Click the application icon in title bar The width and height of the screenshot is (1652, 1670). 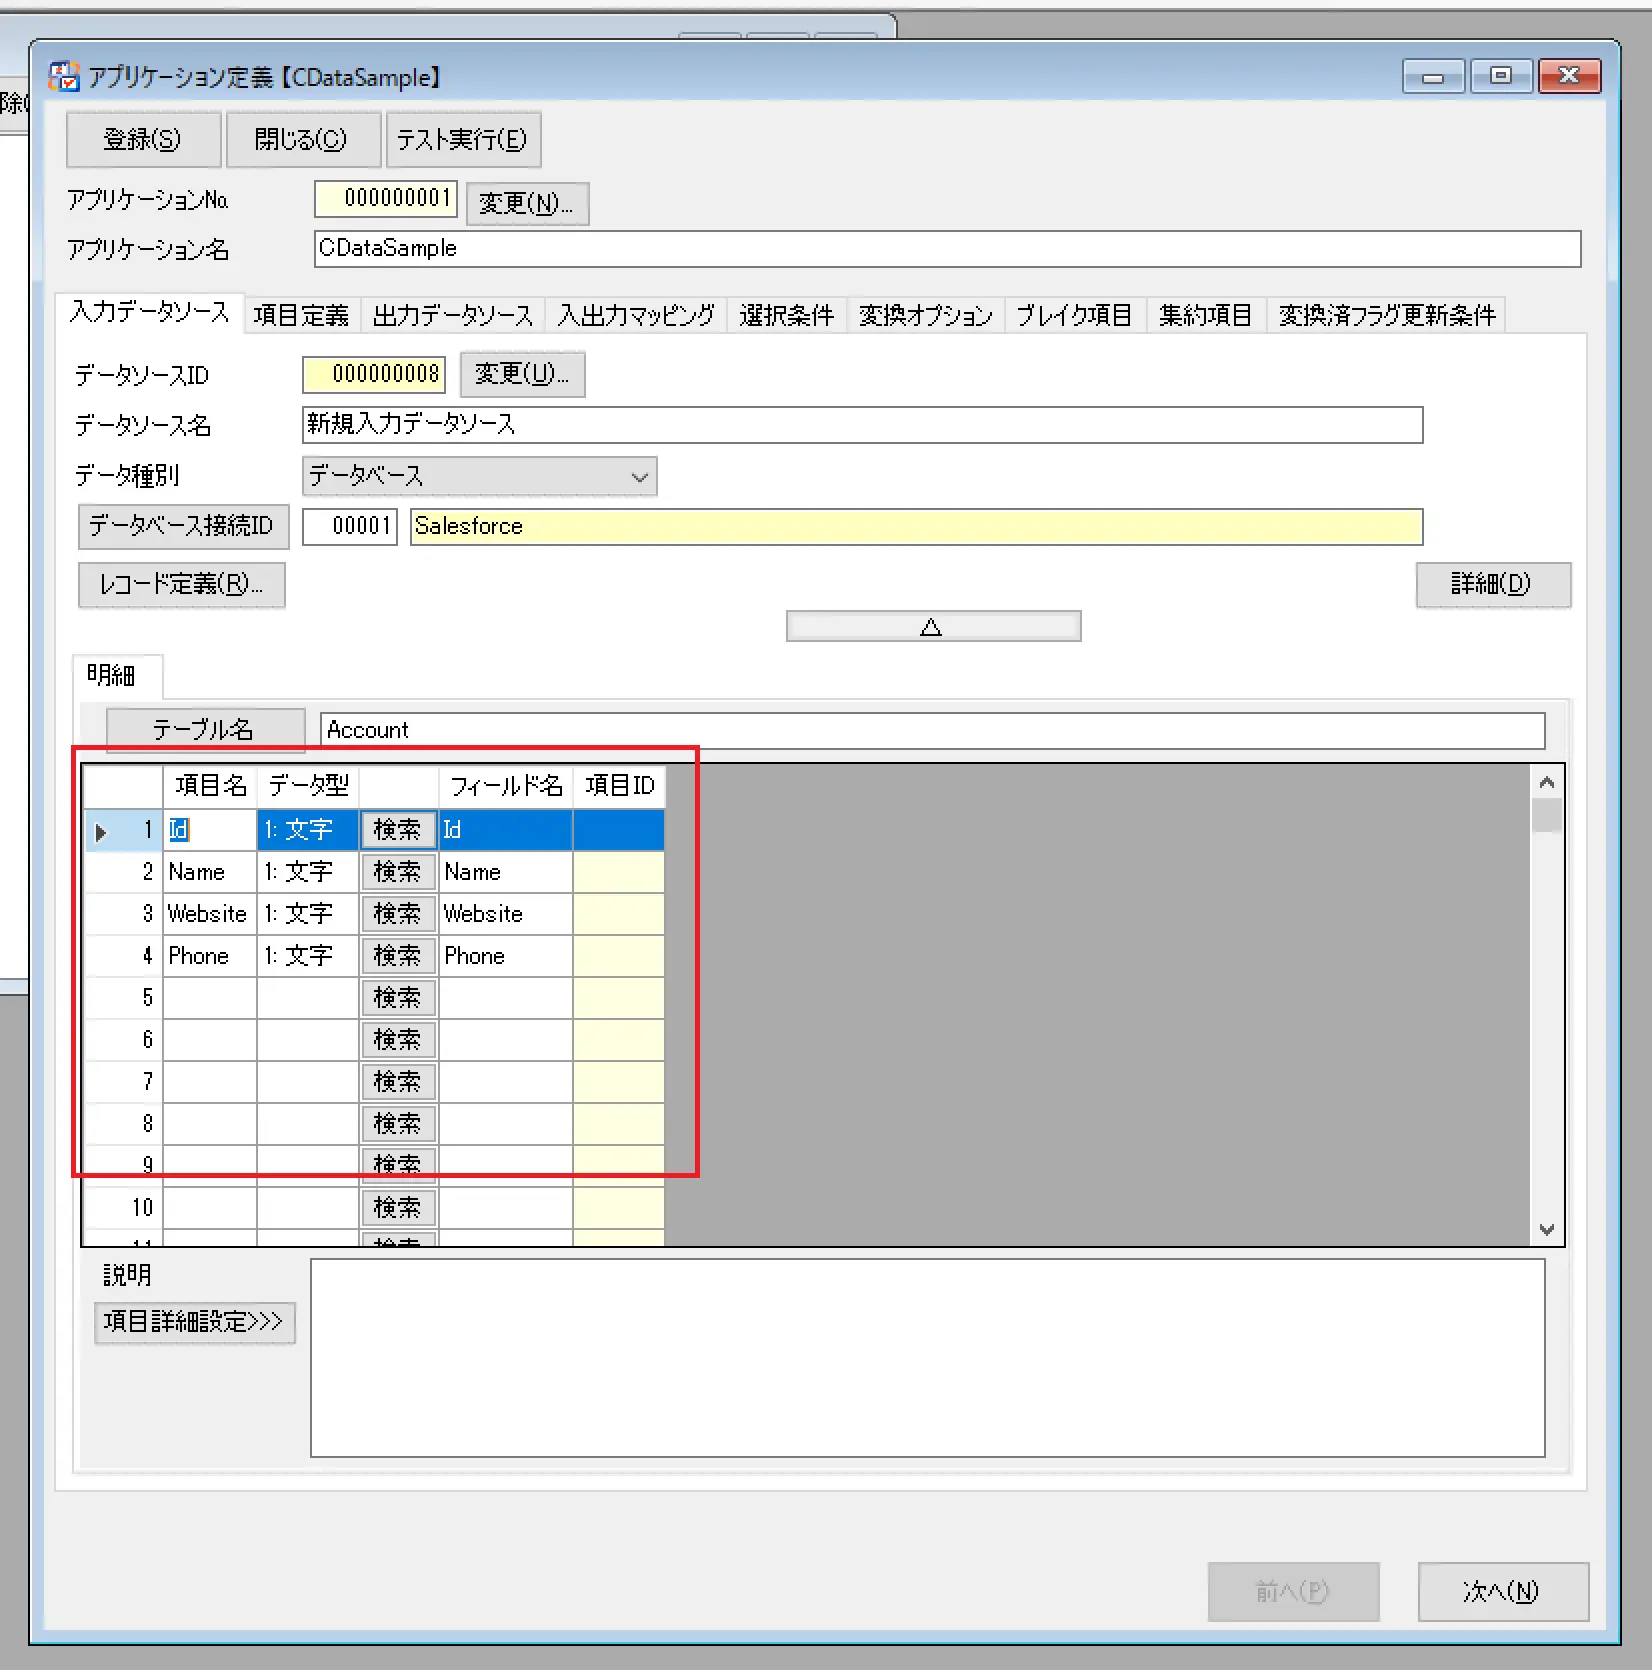(64, 76)
